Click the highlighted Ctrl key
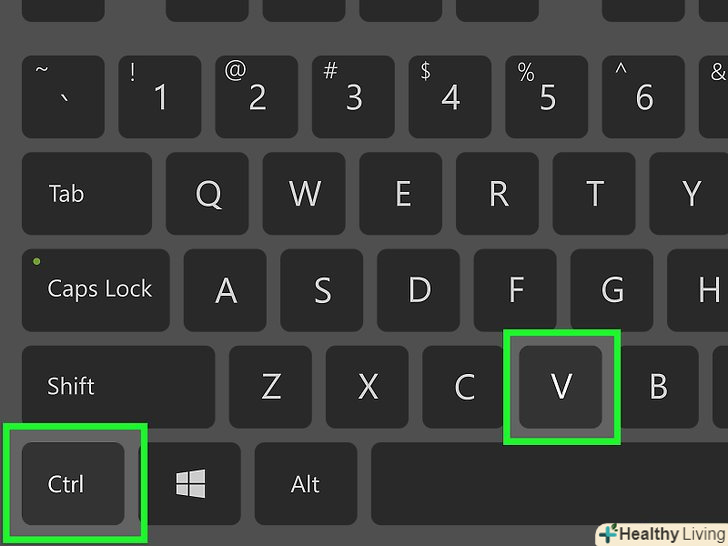Viewport: 728px width, 546px height. click(73, 483)
